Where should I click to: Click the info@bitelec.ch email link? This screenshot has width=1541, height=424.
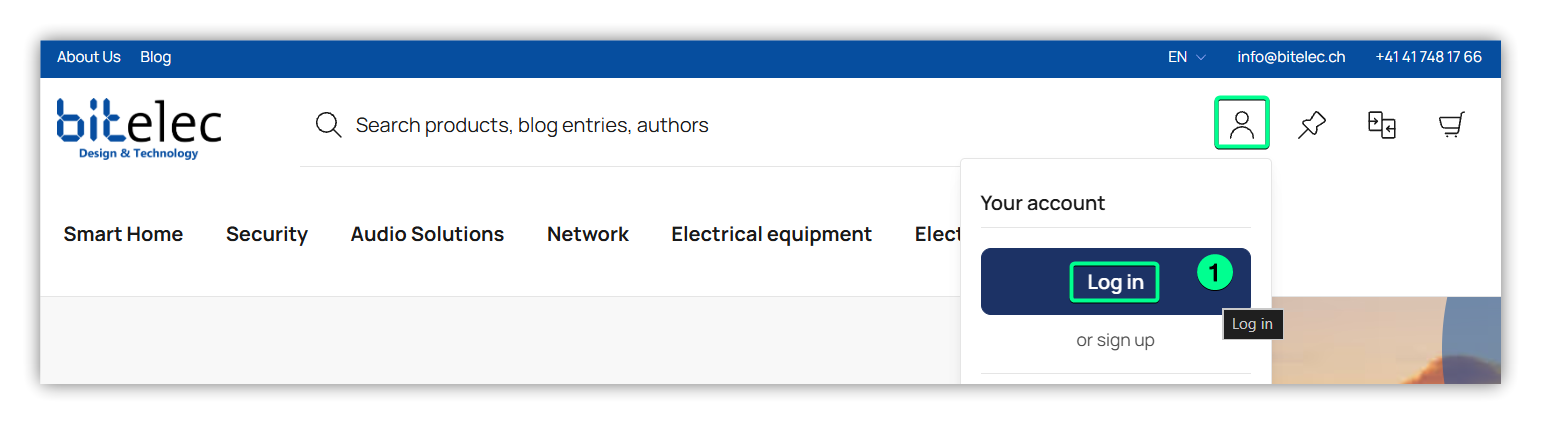click(1291, 57)
